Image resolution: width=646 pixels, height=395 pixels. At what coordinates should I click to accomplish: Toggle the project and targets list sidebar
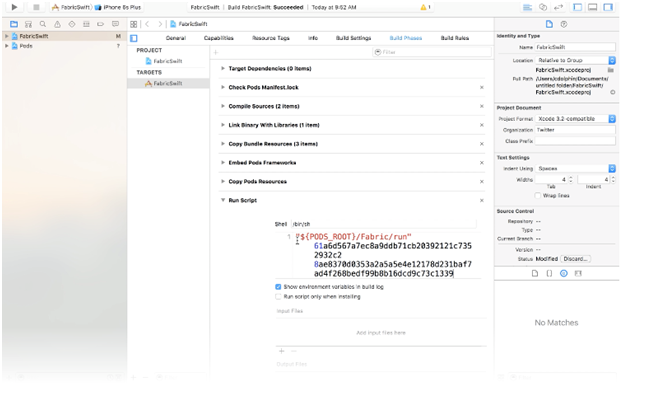tap(134, 38)
